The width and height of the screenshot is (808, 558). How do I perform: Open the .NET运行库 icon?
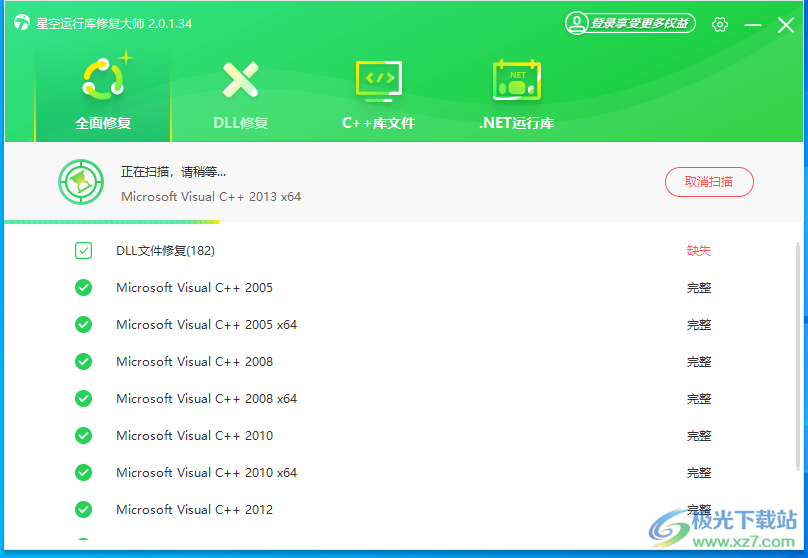tap(516, 81)
